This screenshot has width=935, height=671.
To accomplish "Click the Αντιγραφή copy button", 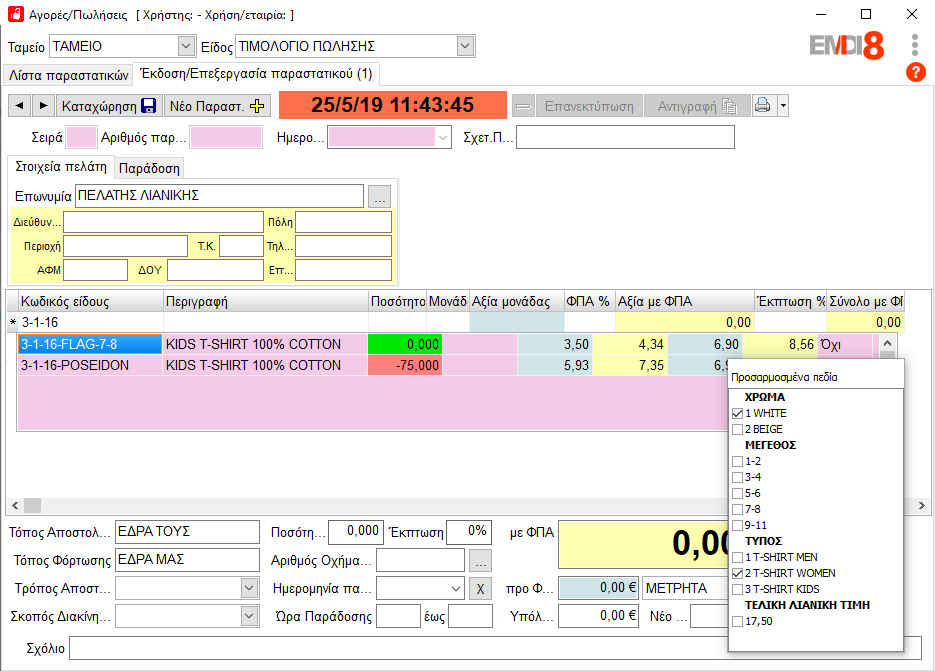I will click(697, 106).
